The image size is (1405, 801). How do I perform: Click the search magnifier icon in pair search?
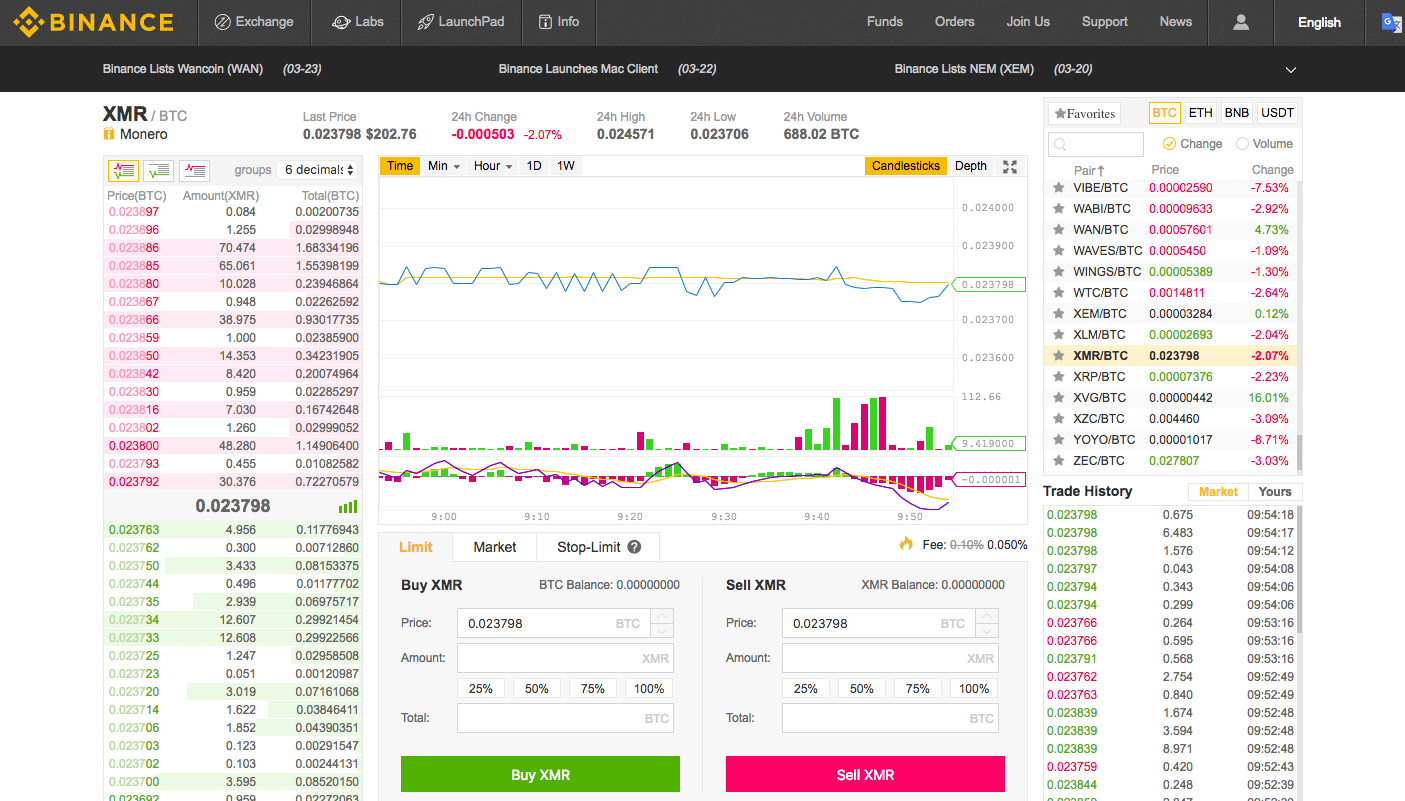click(x=1060, y=145)
